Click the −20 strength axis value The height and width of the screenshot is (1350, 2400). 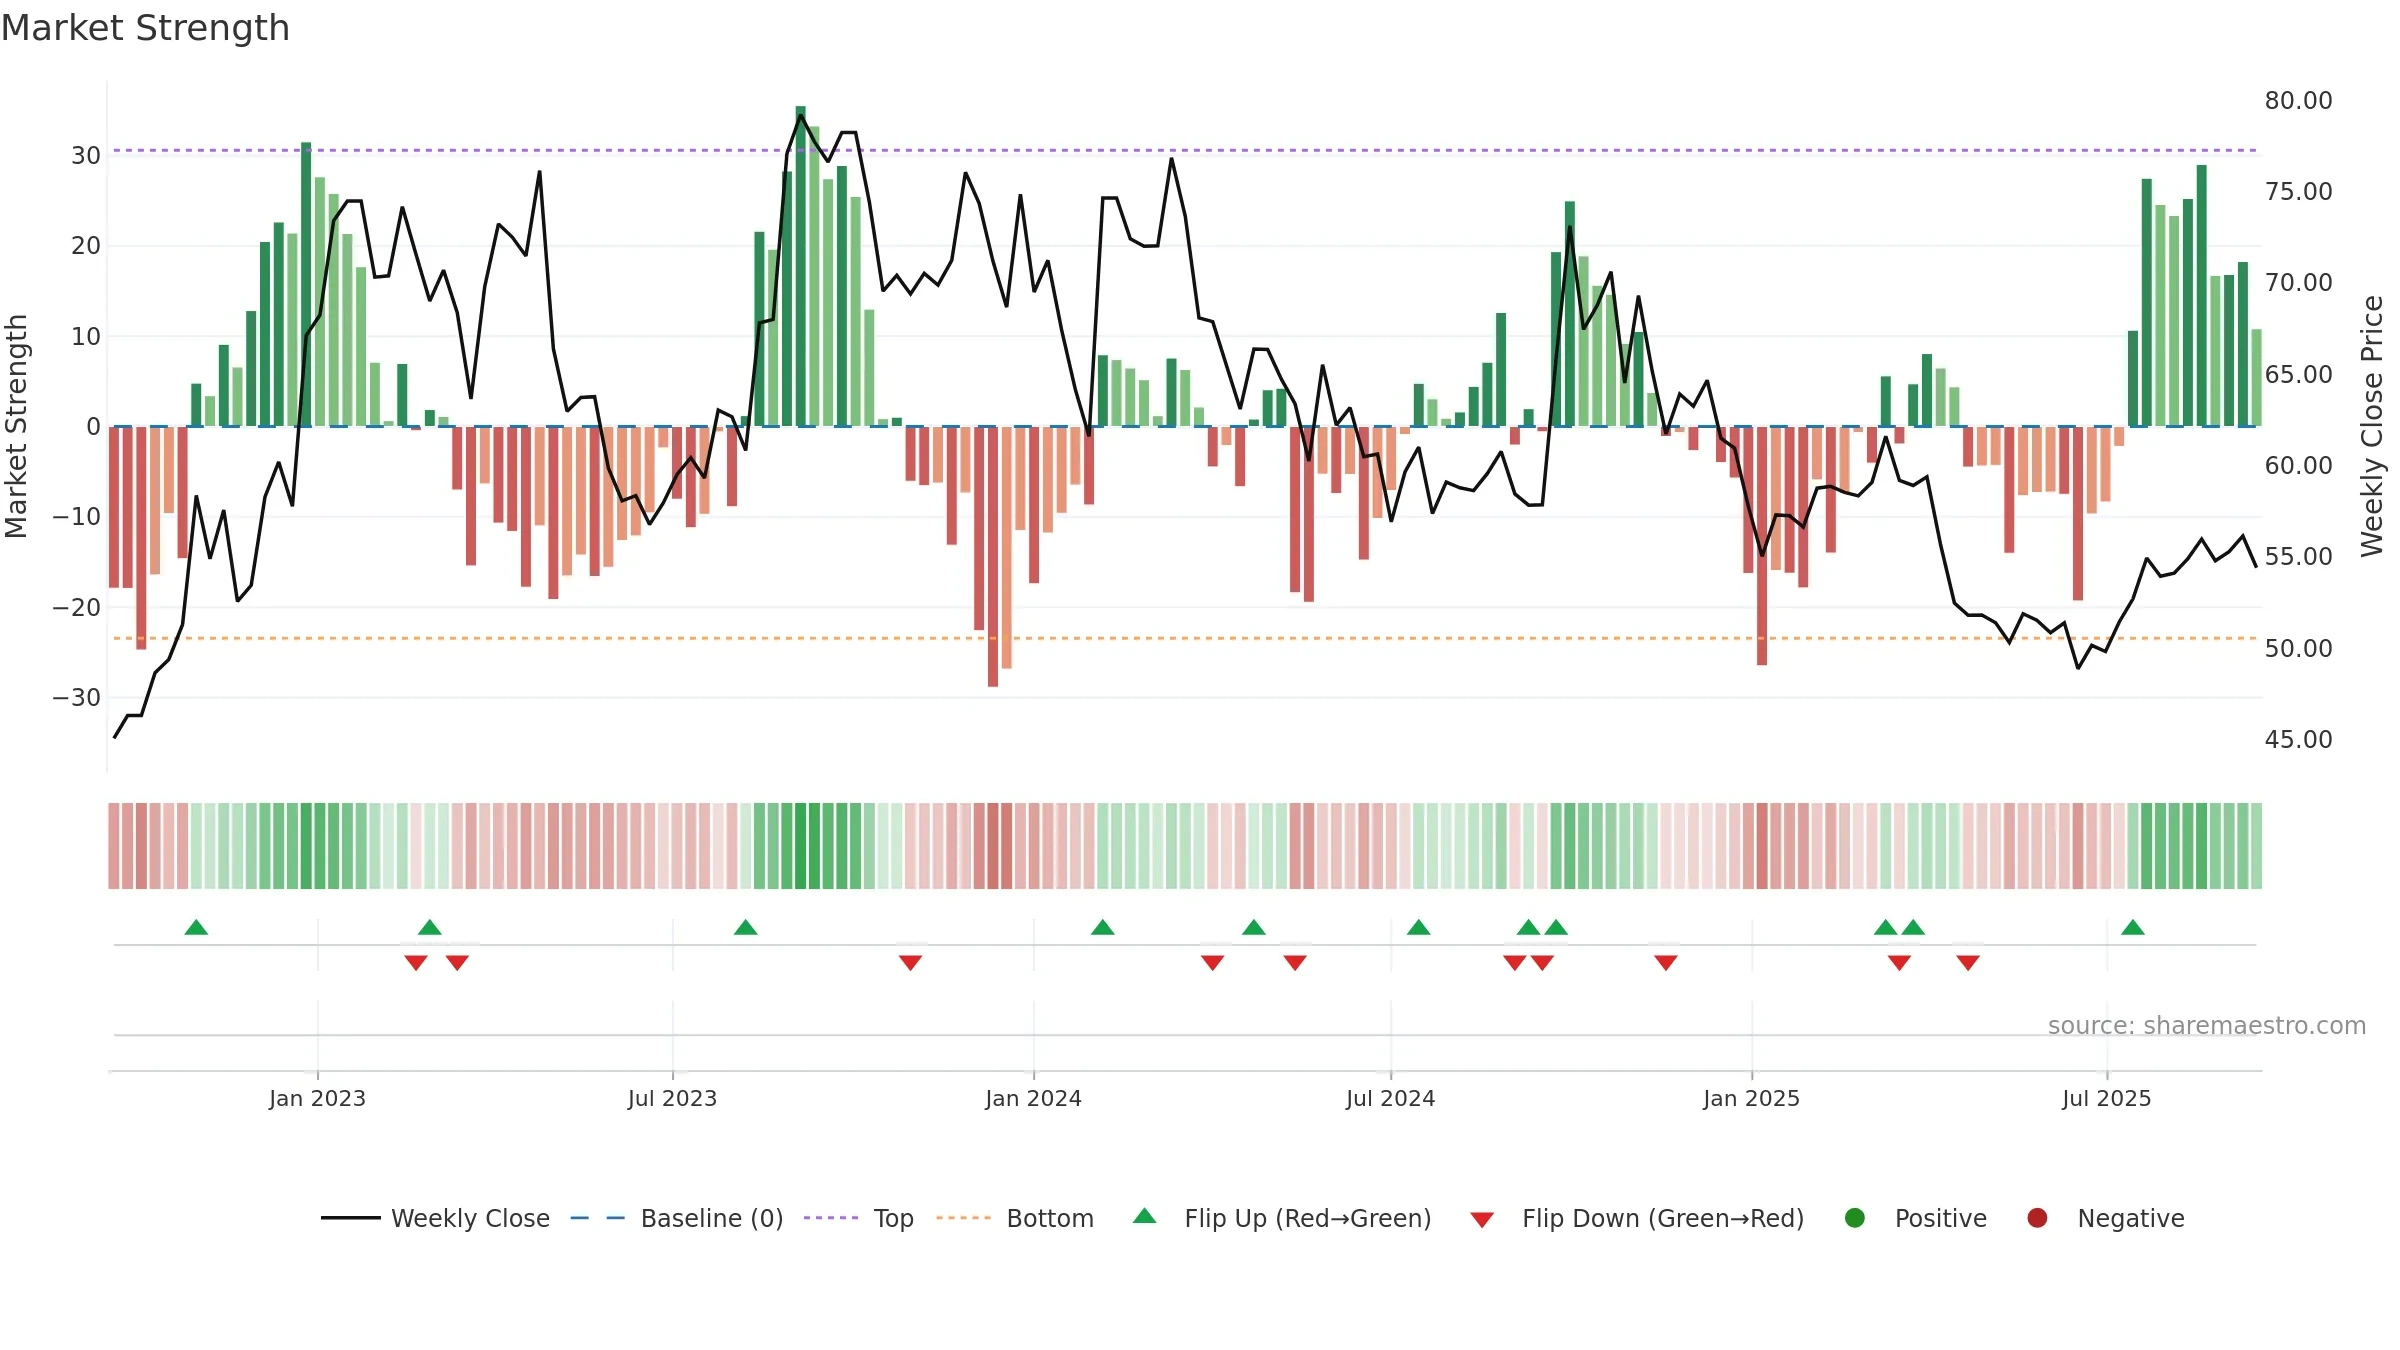click(77, 608)
